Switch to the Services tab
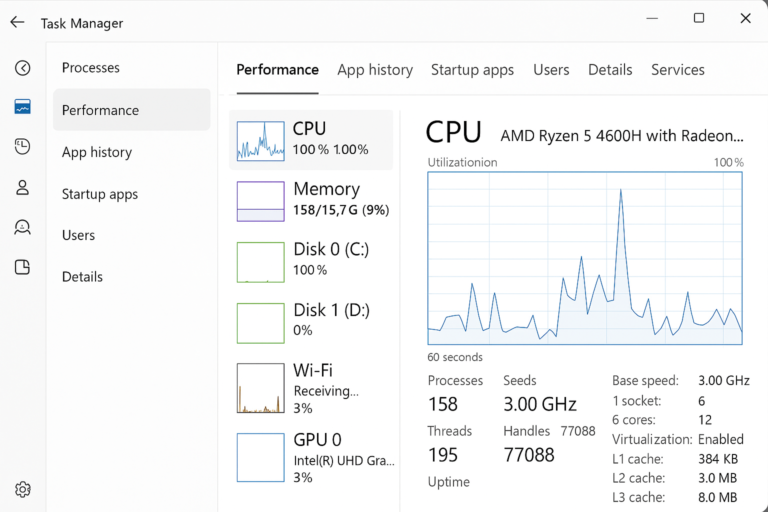The width and height of the screenshot is (768, 512). point(677,70)
